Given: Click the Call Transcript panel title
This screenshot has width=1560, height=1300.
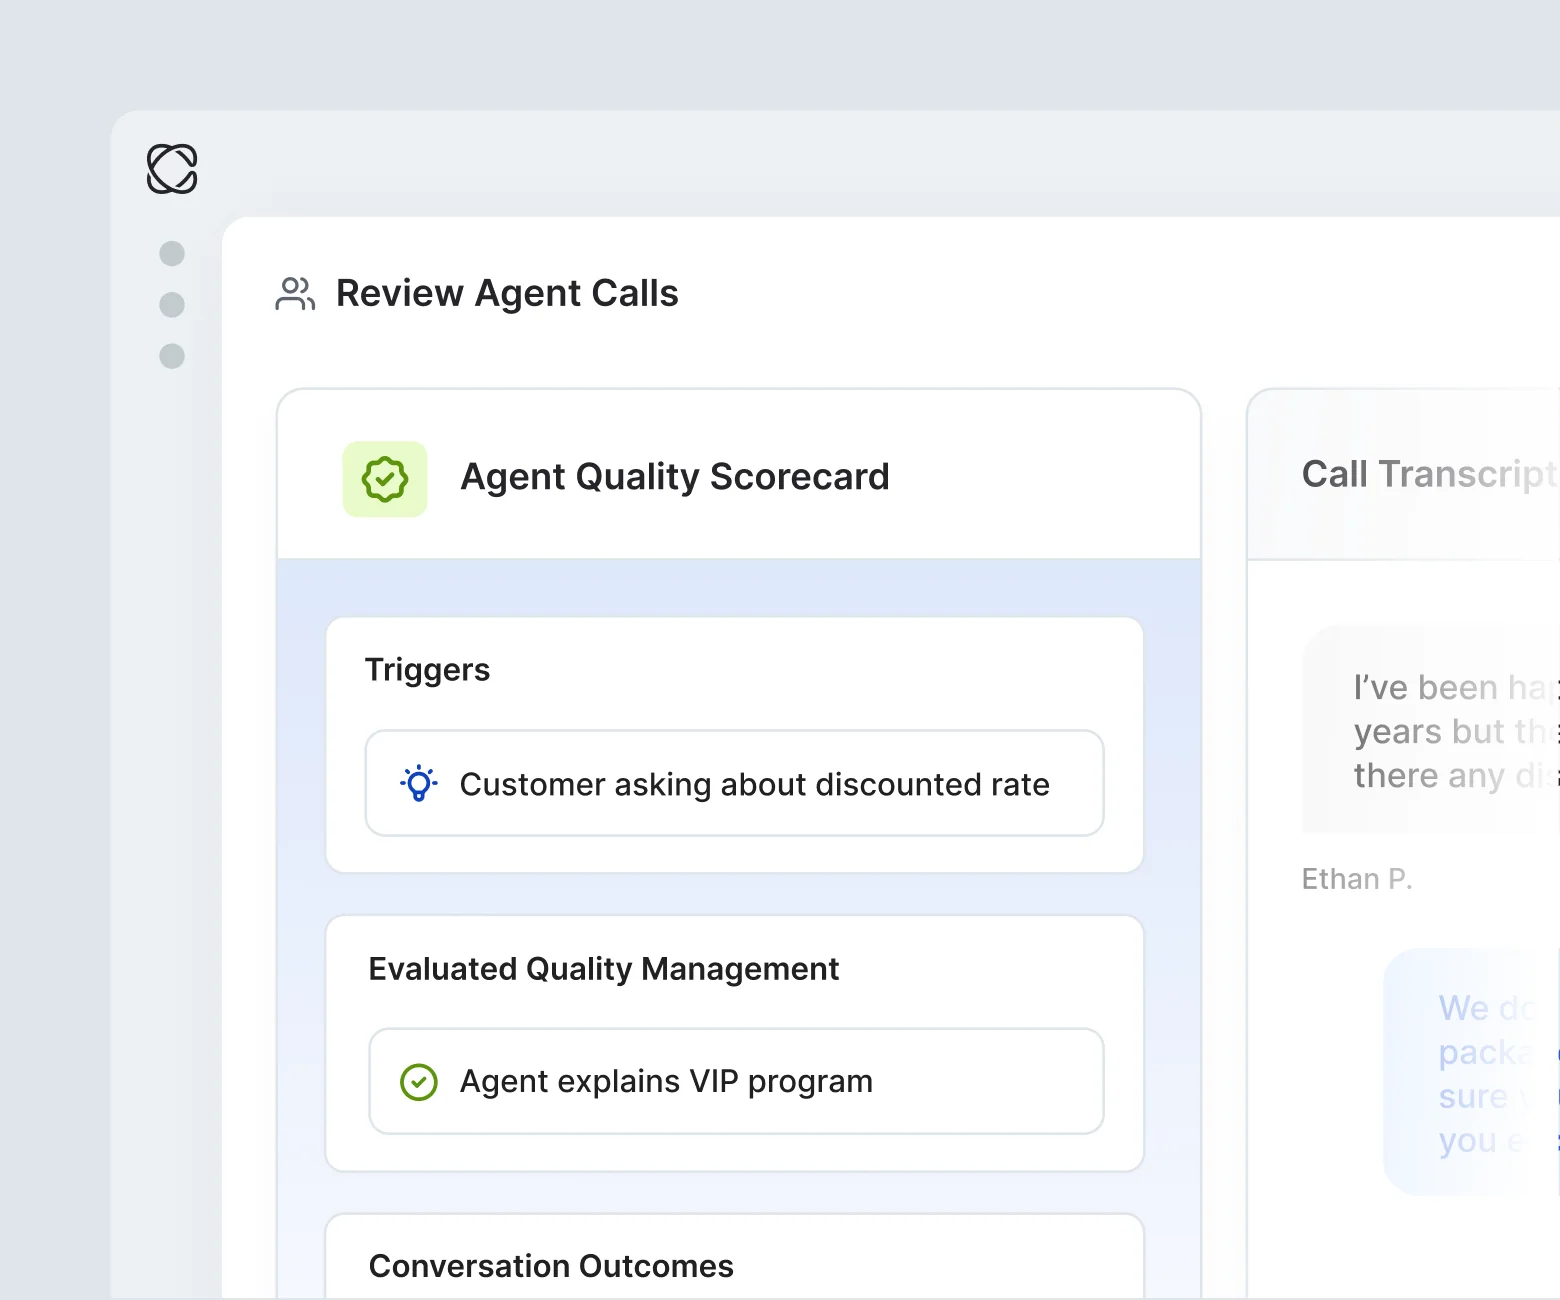Looking at the screenshot, I should click(x=1430, y=474).
